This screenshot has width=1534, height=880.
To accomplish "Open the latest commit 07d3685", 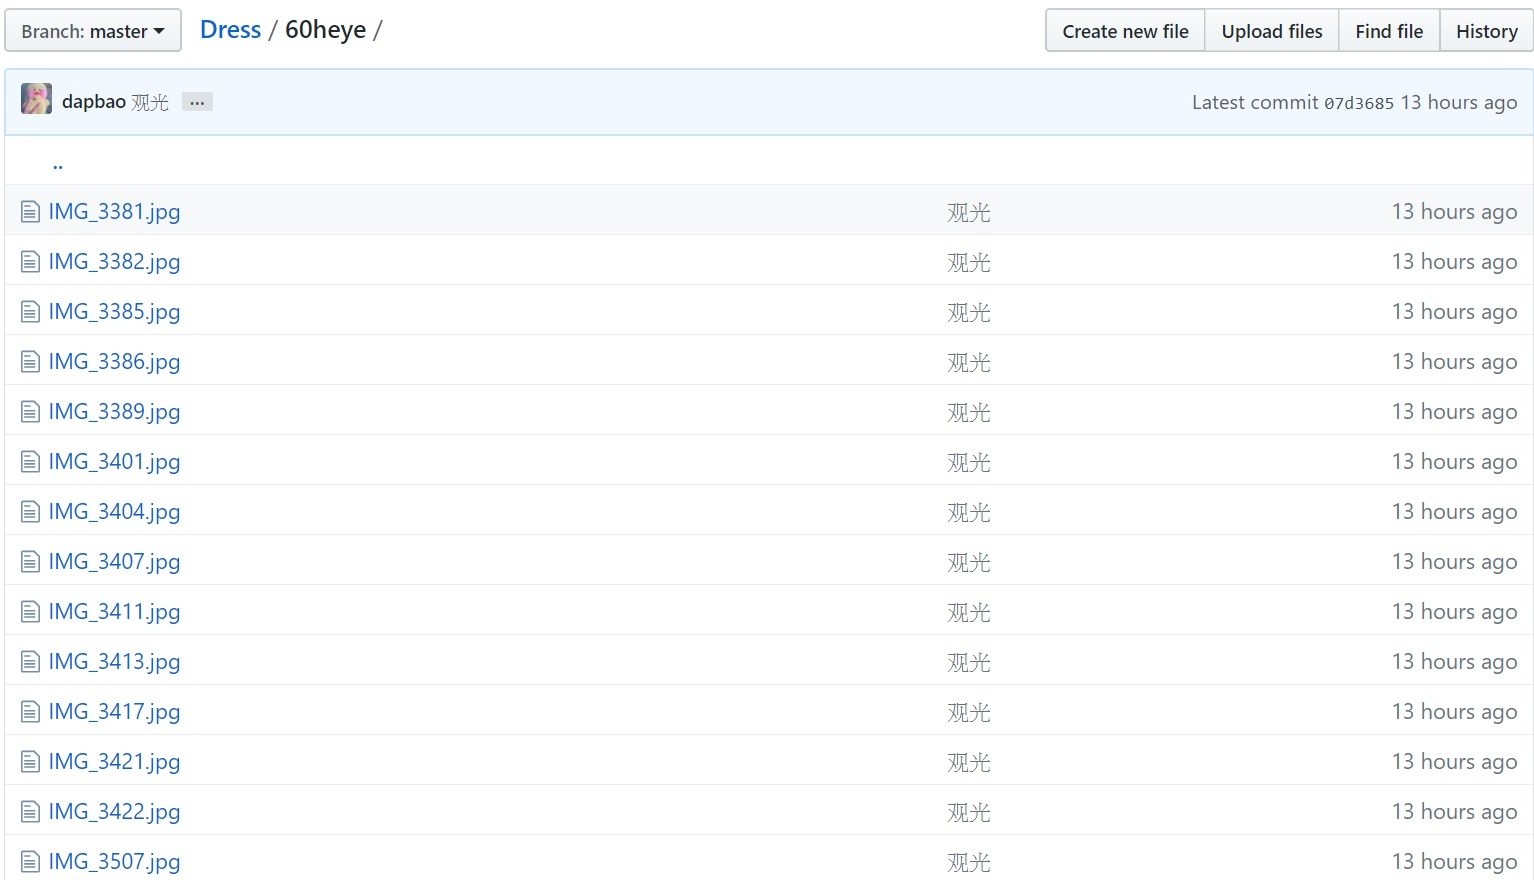I will pyautogui.click(x=1358, y=103).
